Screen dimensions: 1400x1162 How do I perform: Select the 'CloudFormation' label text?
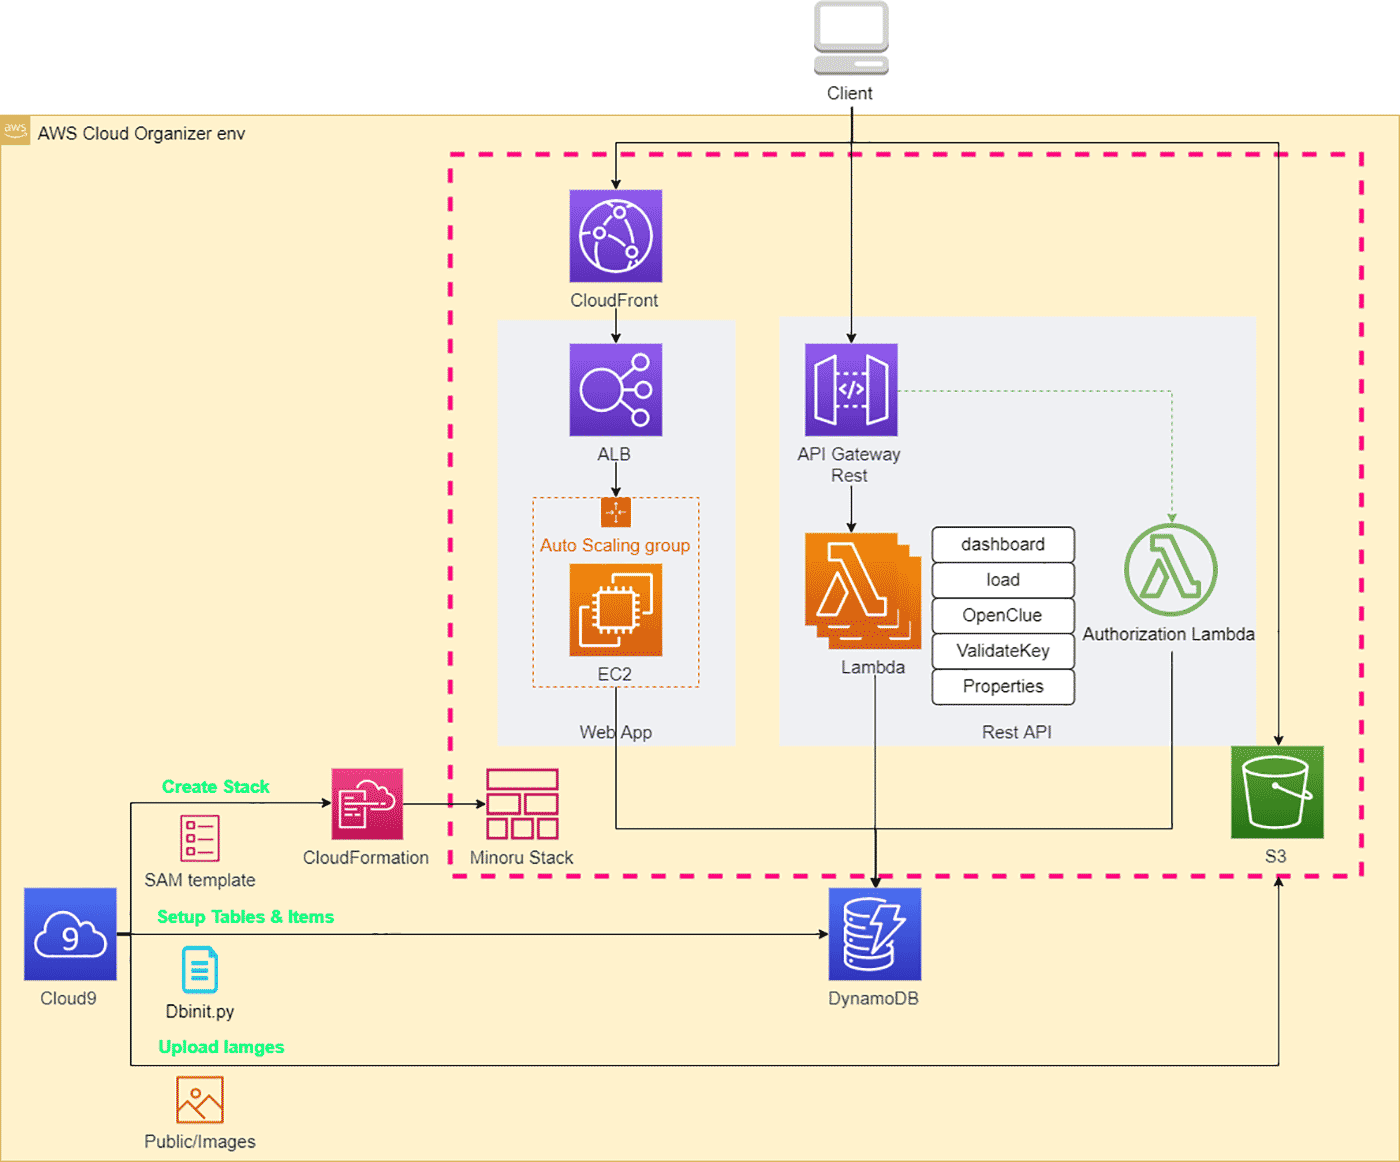click(x=366, y=858)
